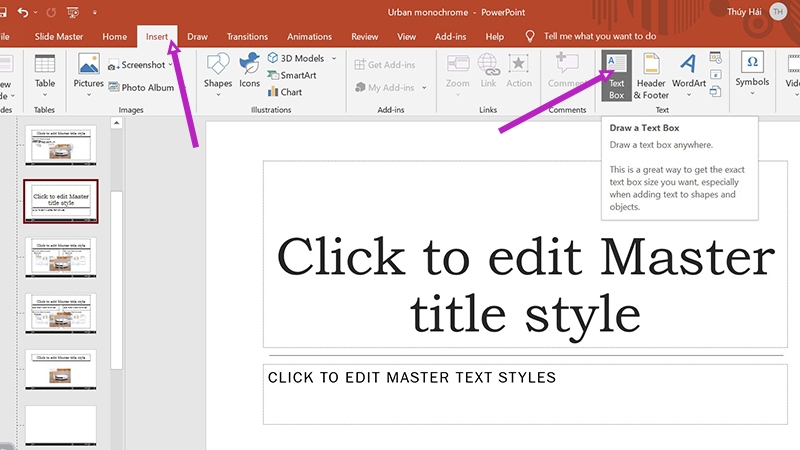Expand the Screenshot dropdown arrow

click(170, 64)
